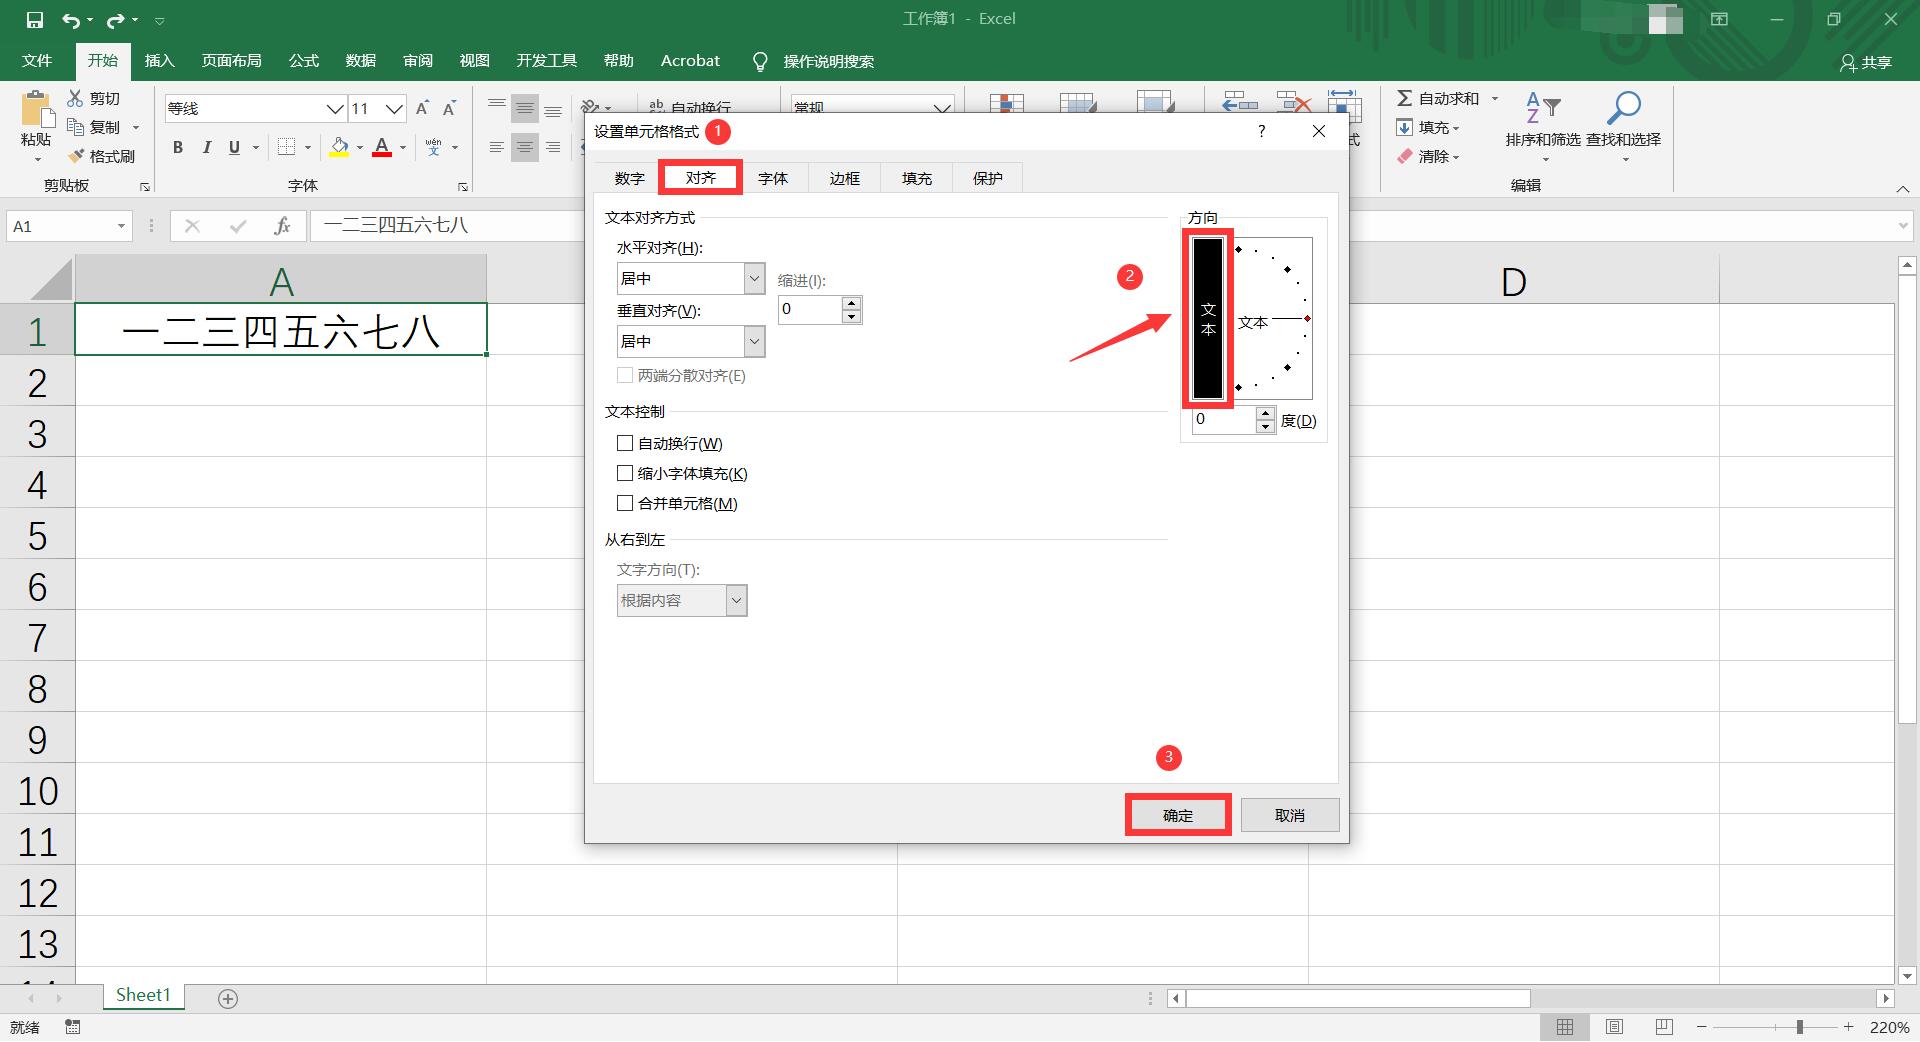The height and width of the screenshot is (1042, 1920).
Task: Open the font size 11 dropdown
Action: tap(395, 108)
